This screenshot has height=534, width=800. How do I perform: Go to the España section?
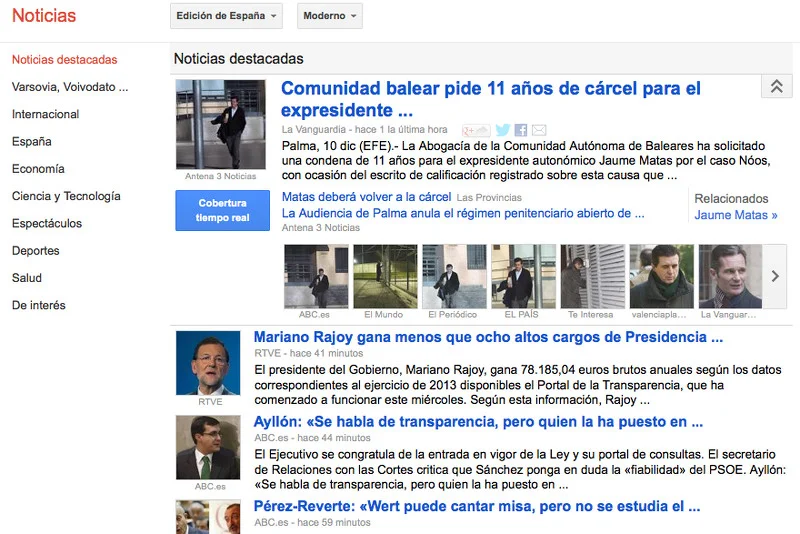32,141
